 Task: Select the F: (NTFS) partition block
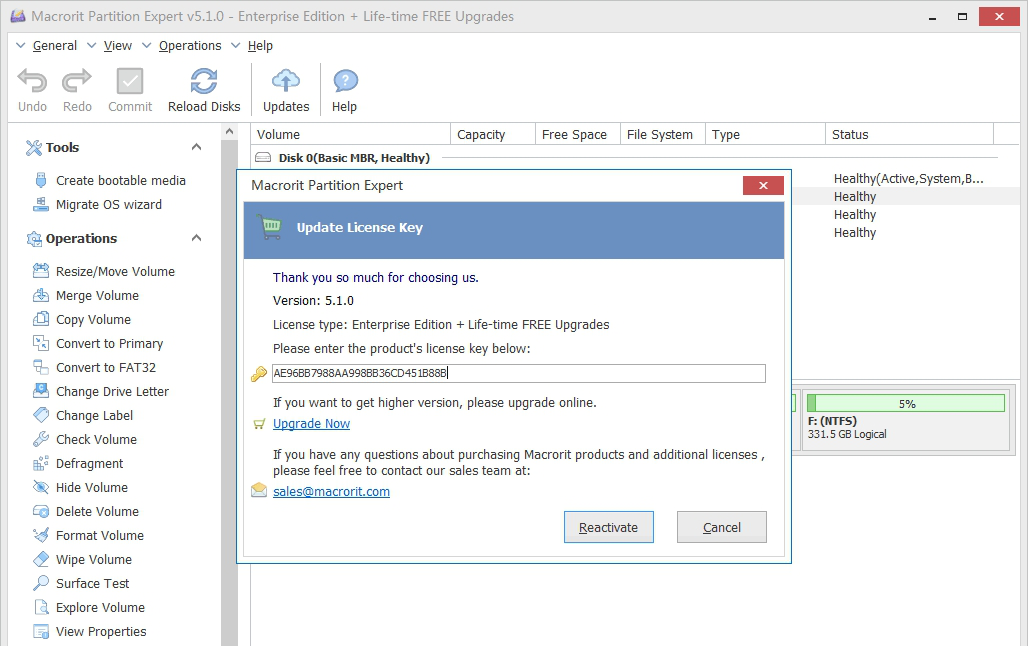[905, 419]
